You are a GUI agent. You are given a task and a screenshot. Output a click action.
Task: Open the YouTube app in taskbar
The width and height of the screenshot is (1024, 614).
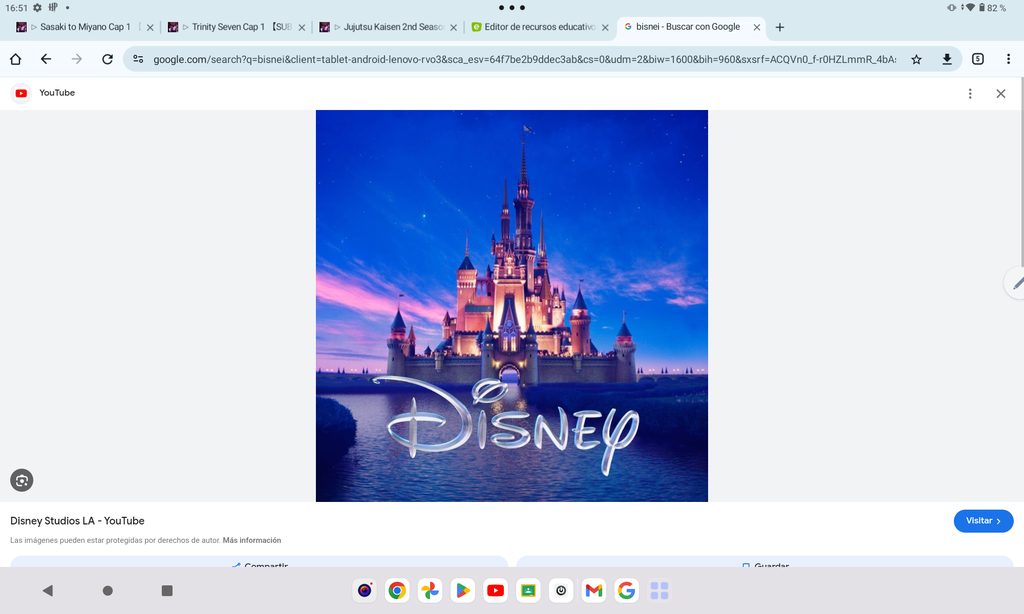pyautogui.click(x=495, y=590)
